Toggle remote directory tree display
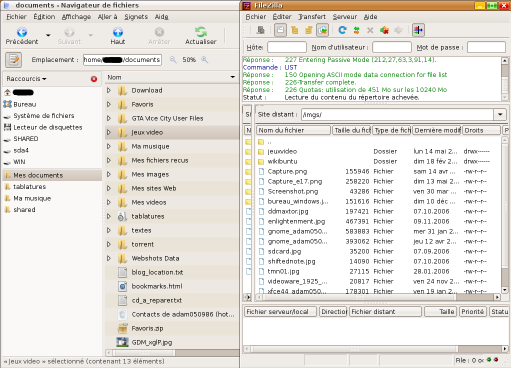 [x=309, y=30]
